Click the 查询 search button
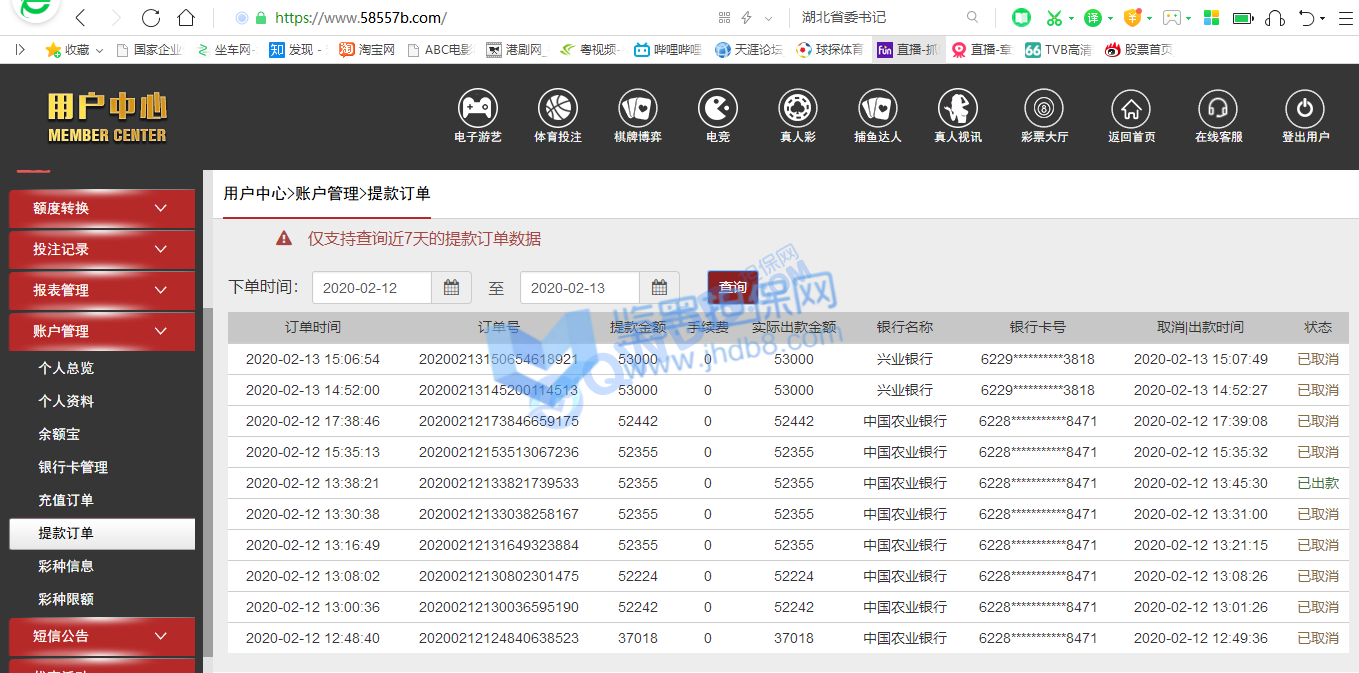This screenshot has width=1359, height=673. coord(732,287)
